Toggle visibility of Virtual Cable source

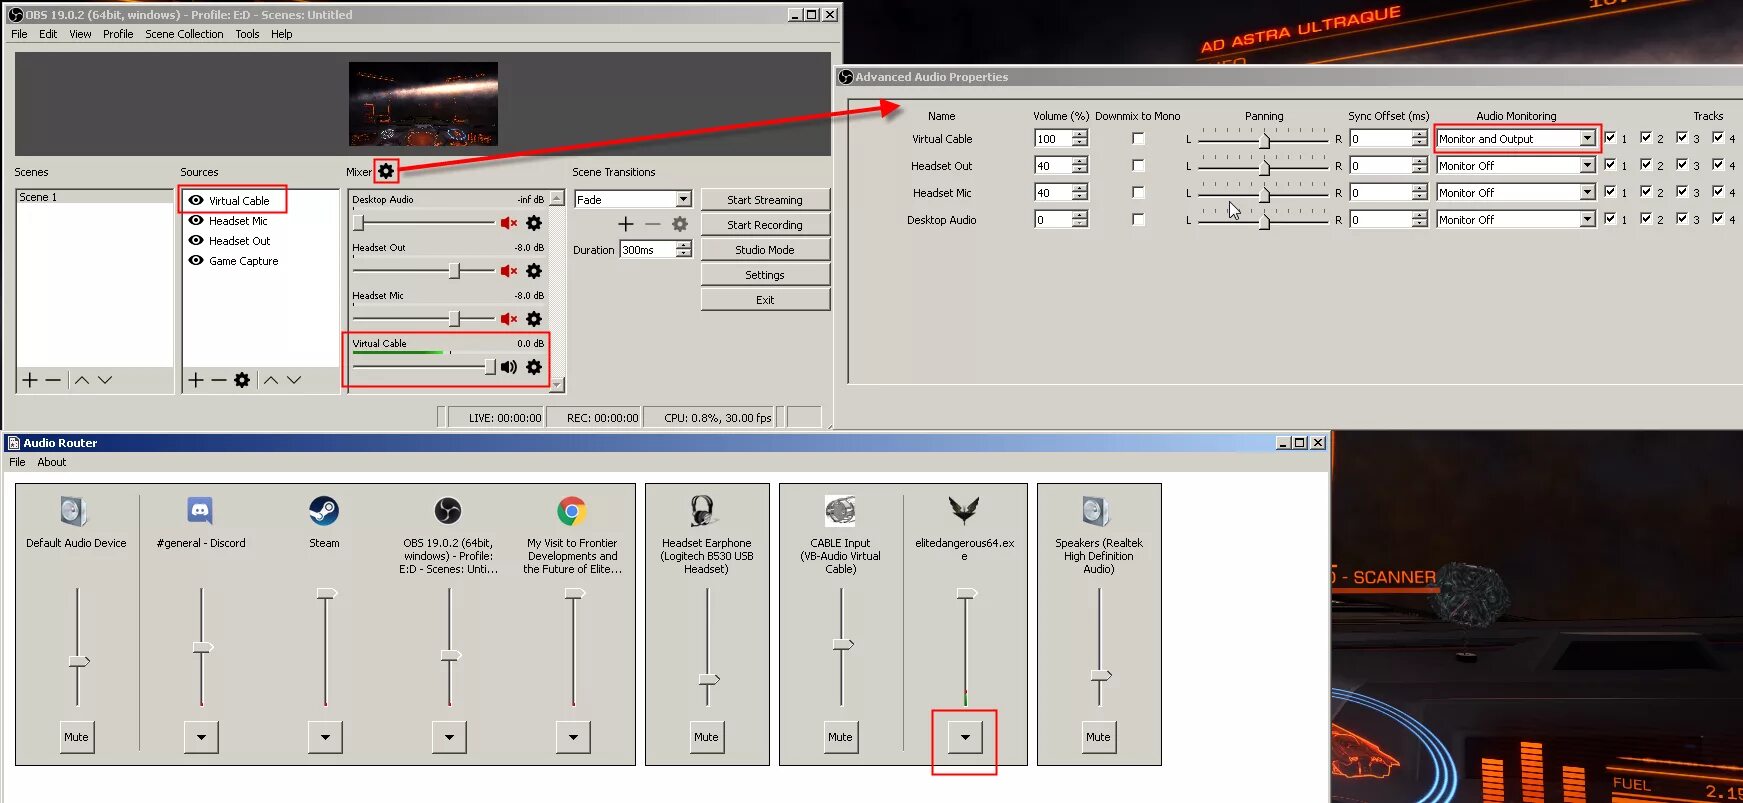tap(196, 200)
